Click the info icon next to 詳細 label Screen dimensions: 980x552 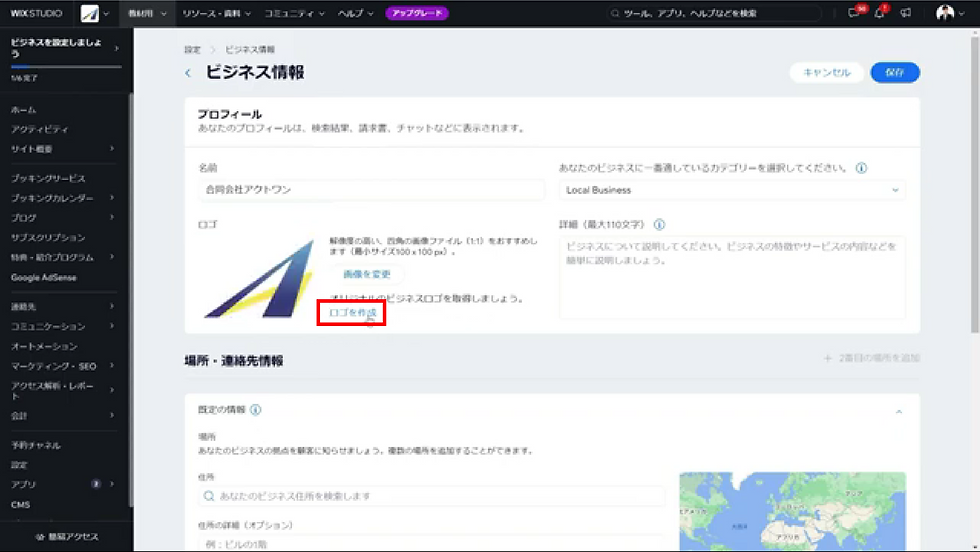[659, 224]
